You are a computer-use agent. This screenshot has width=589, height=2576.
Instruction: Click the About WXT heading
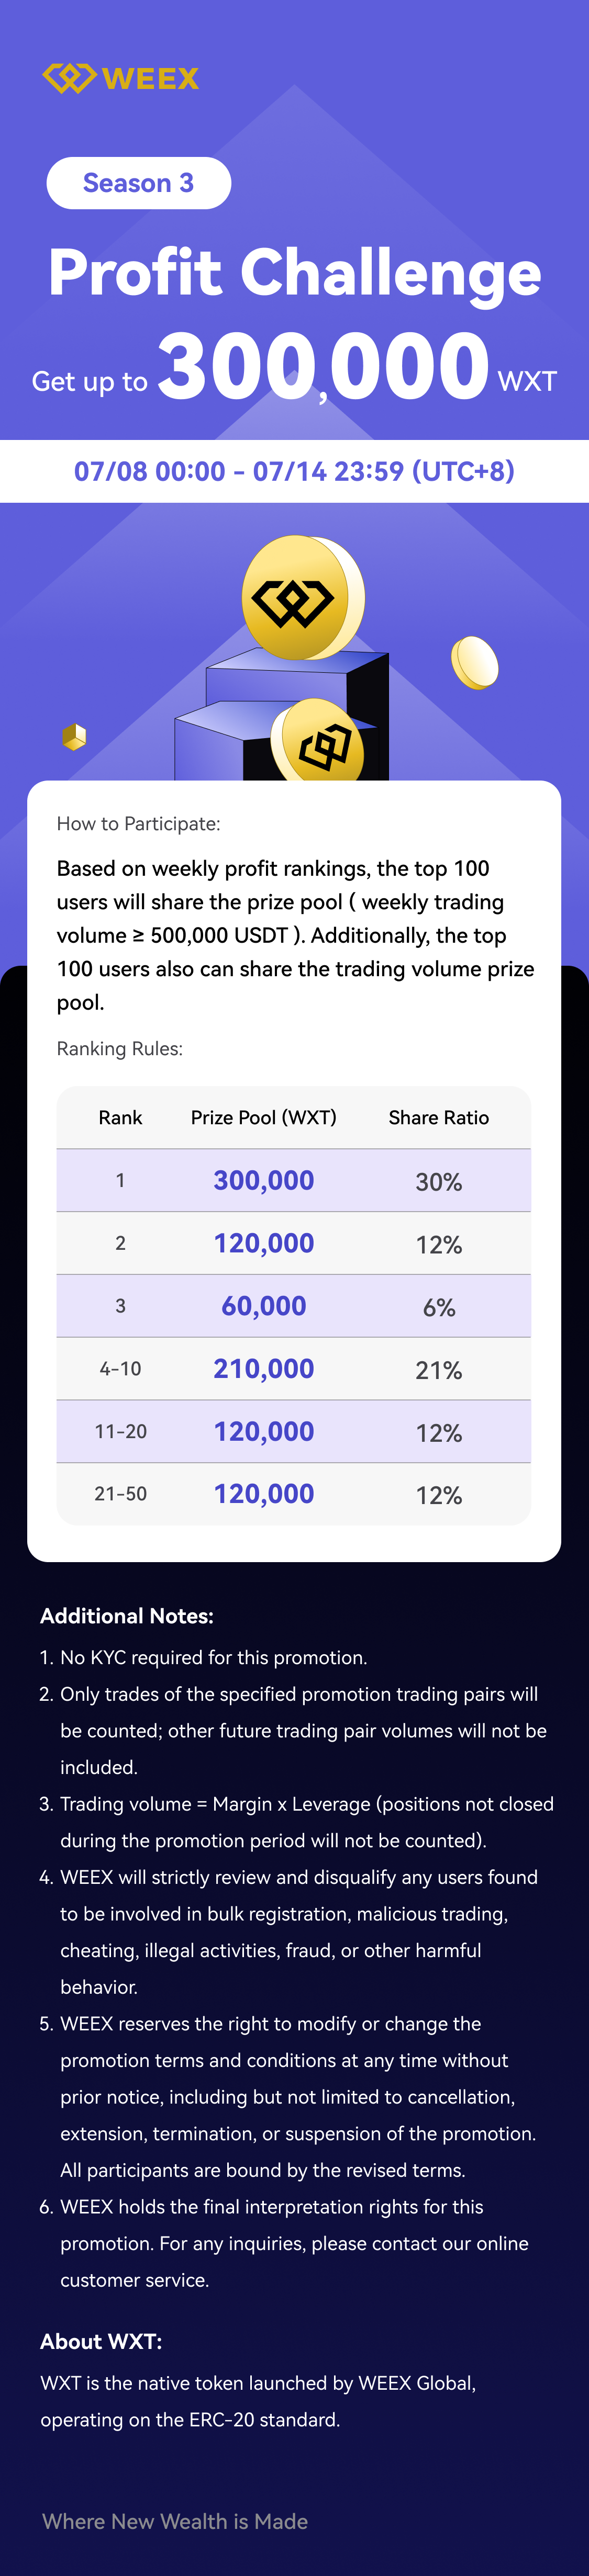click(101, 2341)
